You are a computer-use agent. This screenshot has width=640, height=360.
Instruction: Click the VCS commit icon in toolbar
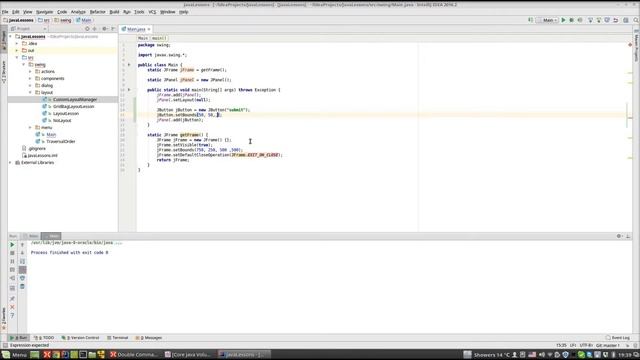[599, 20]
